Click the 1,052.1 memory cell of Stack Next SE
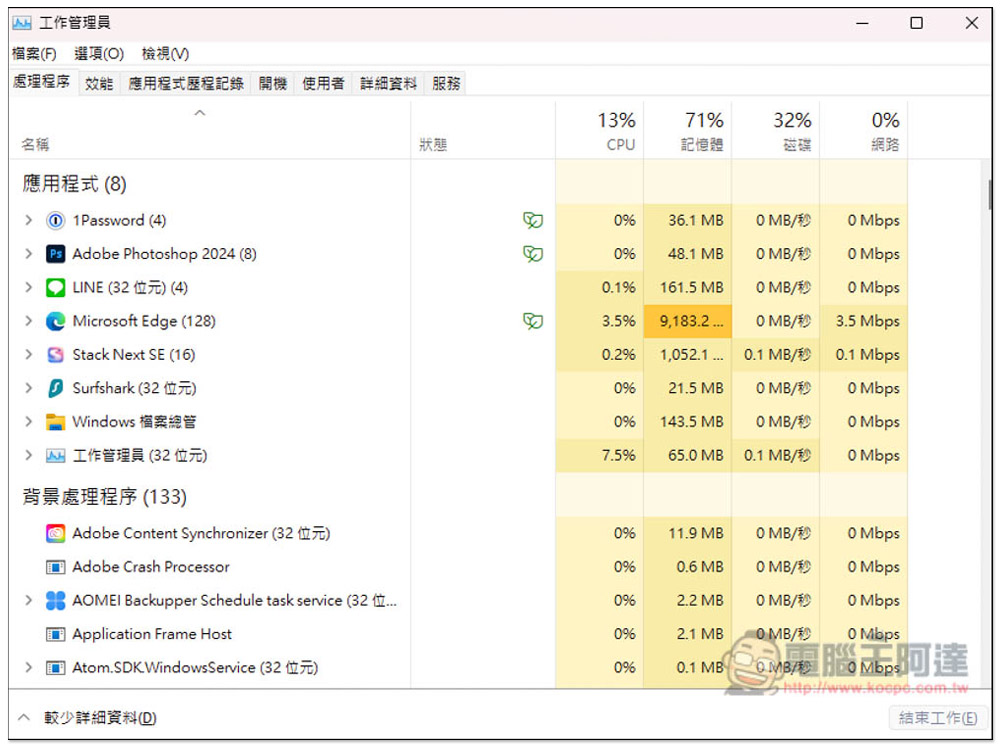1000x748 pixels. tap(688, 355)
